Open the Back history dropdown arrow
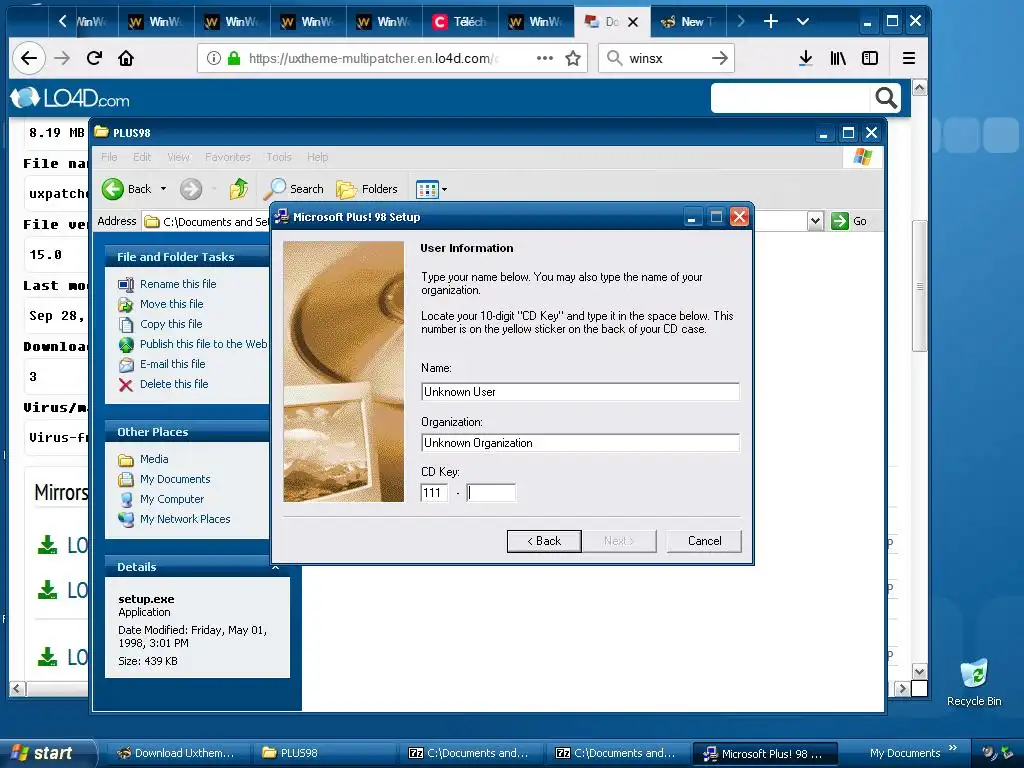 (163, 189)
